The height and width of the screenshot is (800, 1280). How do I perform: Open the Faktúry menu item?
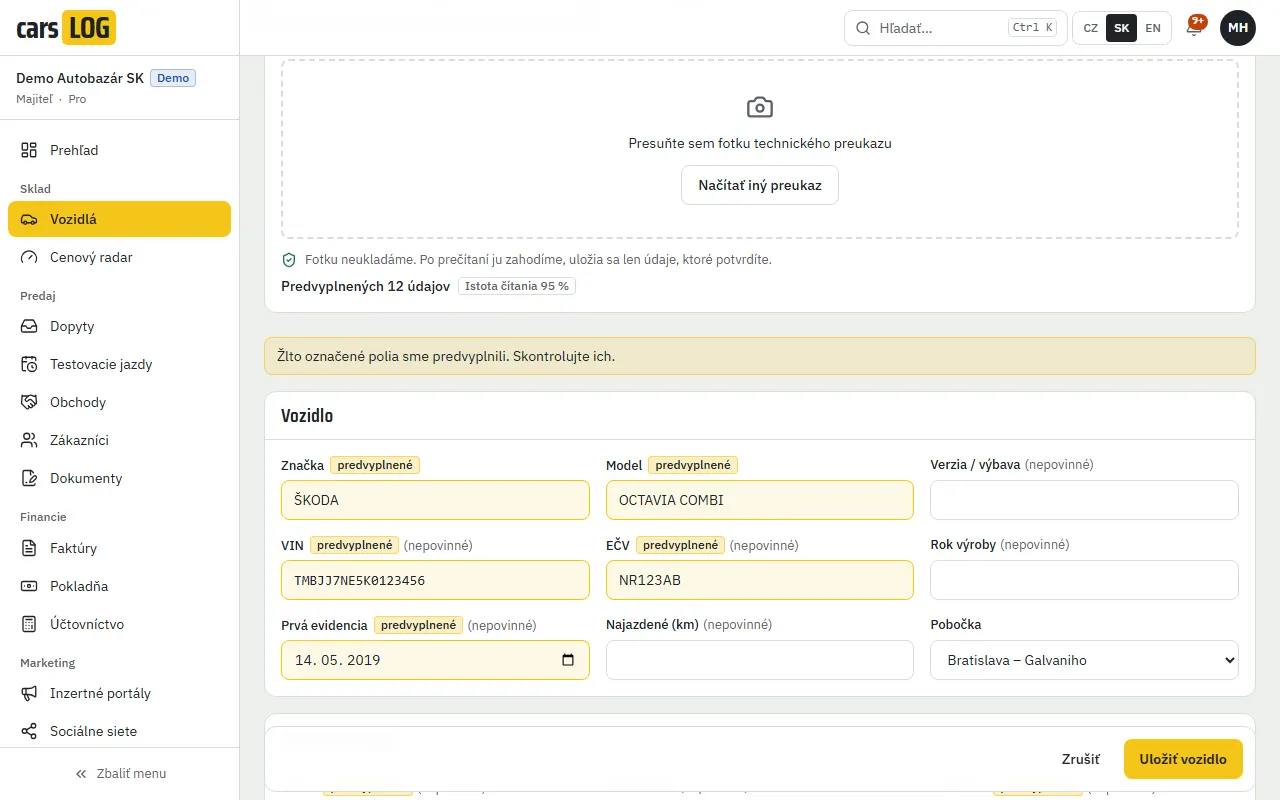[119, 548]
